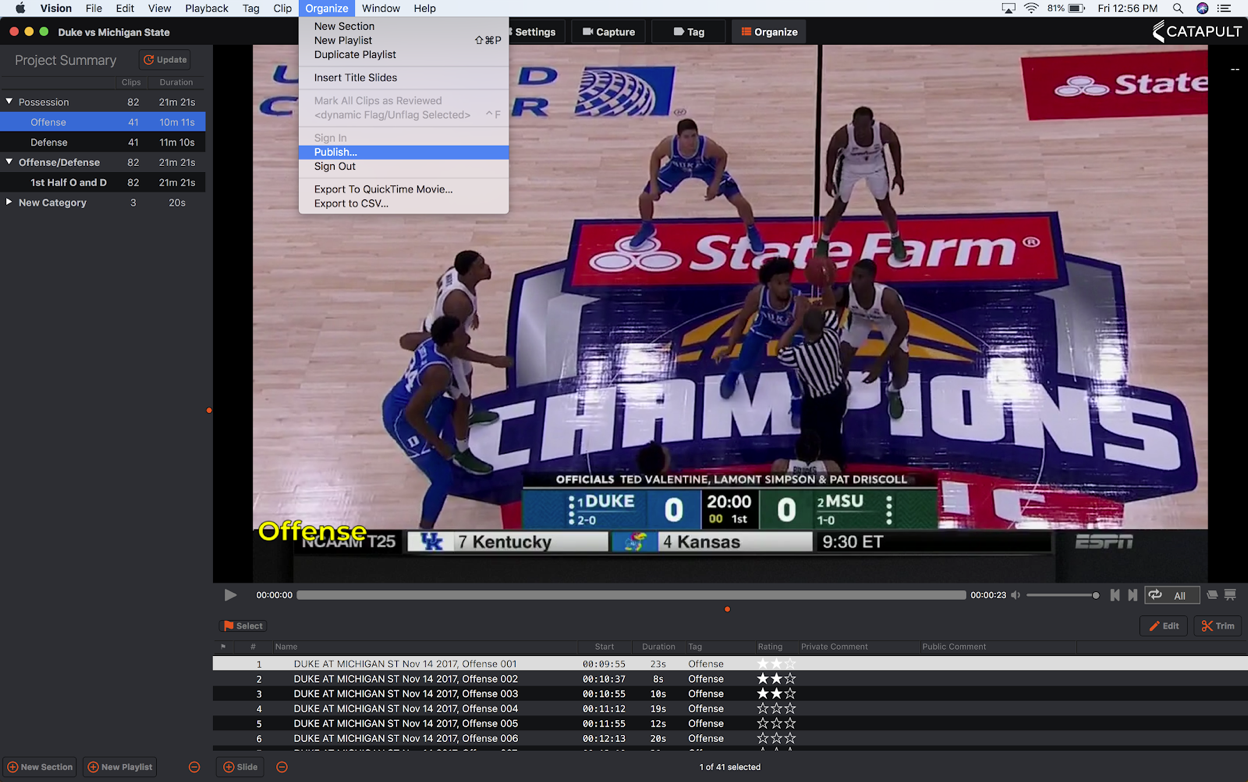Click the Edit pencil button
1248x782 pixels.
tap(1164, 626)
